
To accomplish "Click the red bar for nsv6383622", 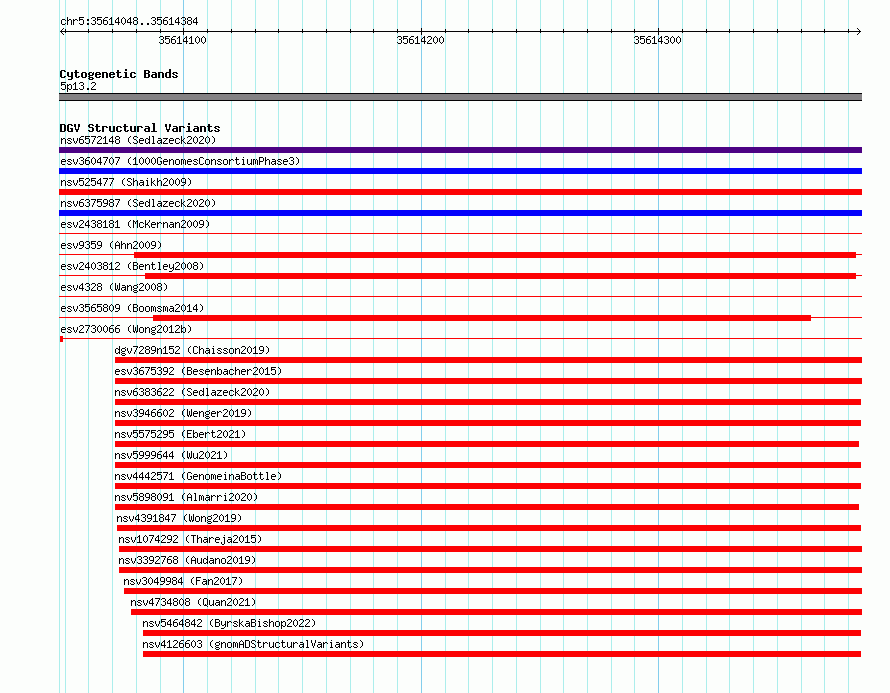I will coord(488,402).
